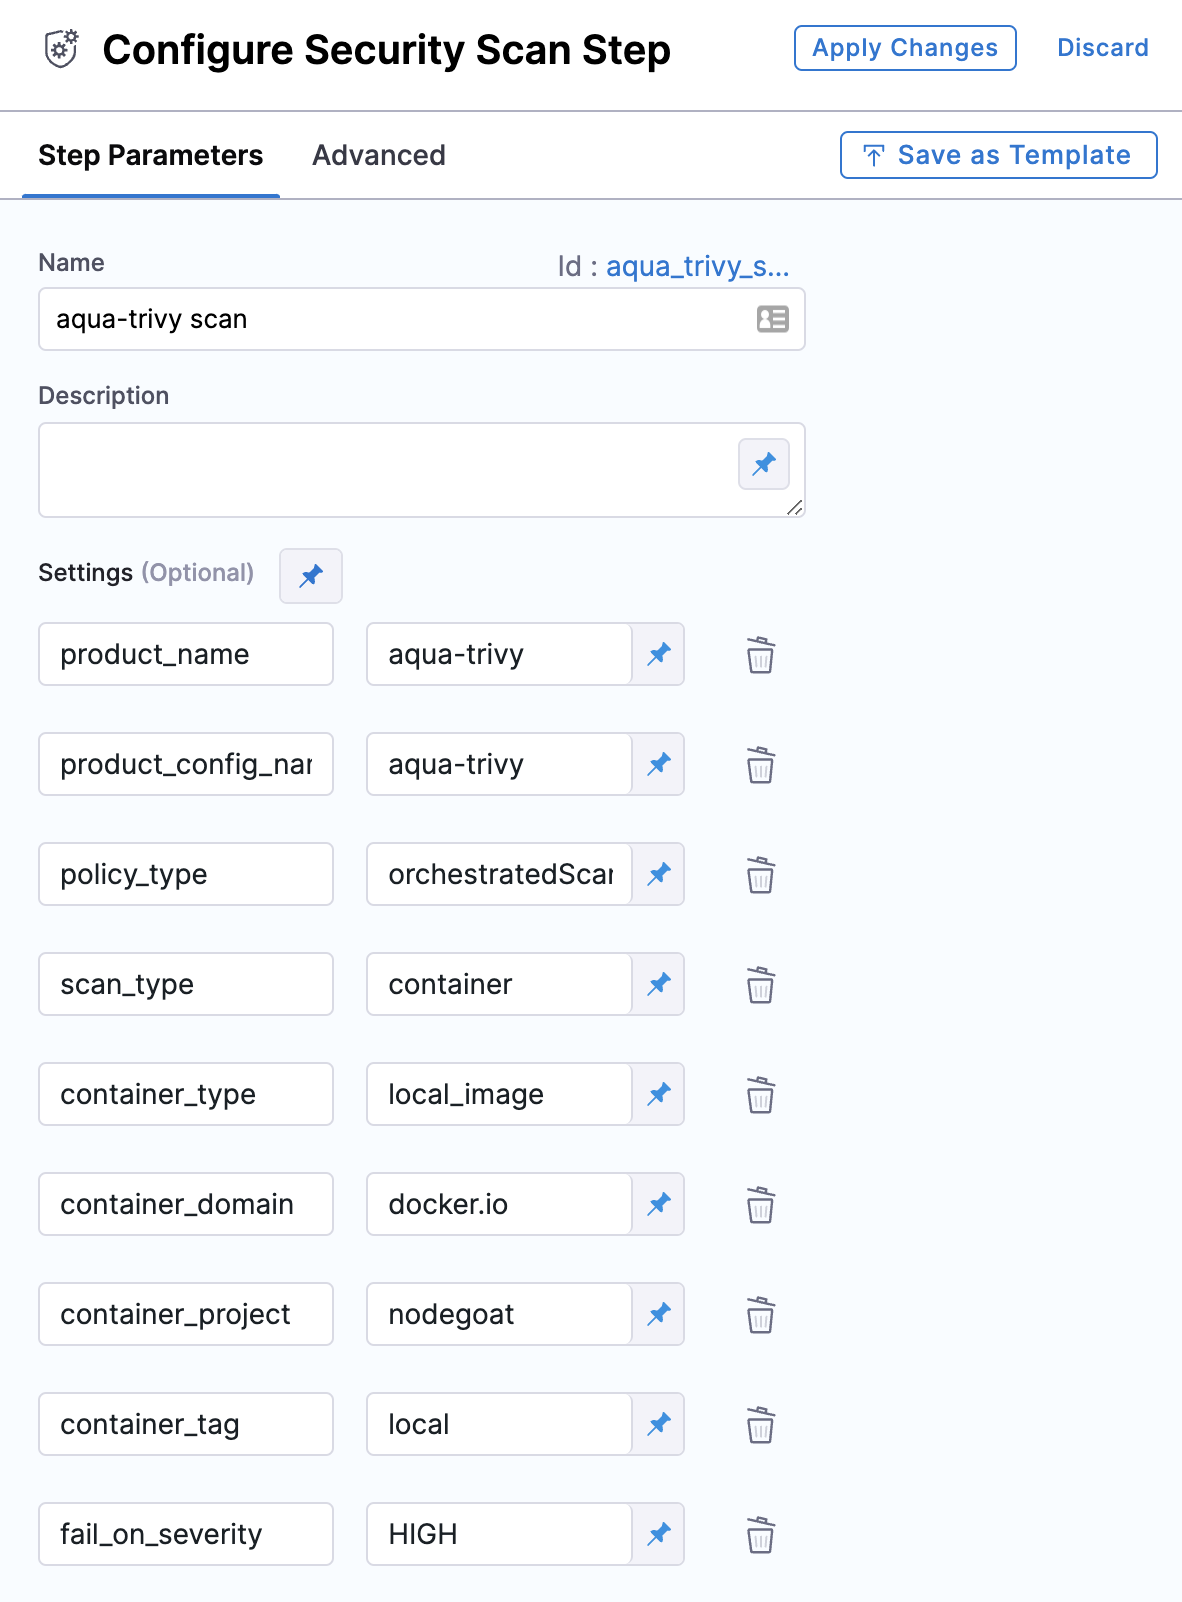
Task: Click the ID card icon in Name field
Action: pos(773,319)
